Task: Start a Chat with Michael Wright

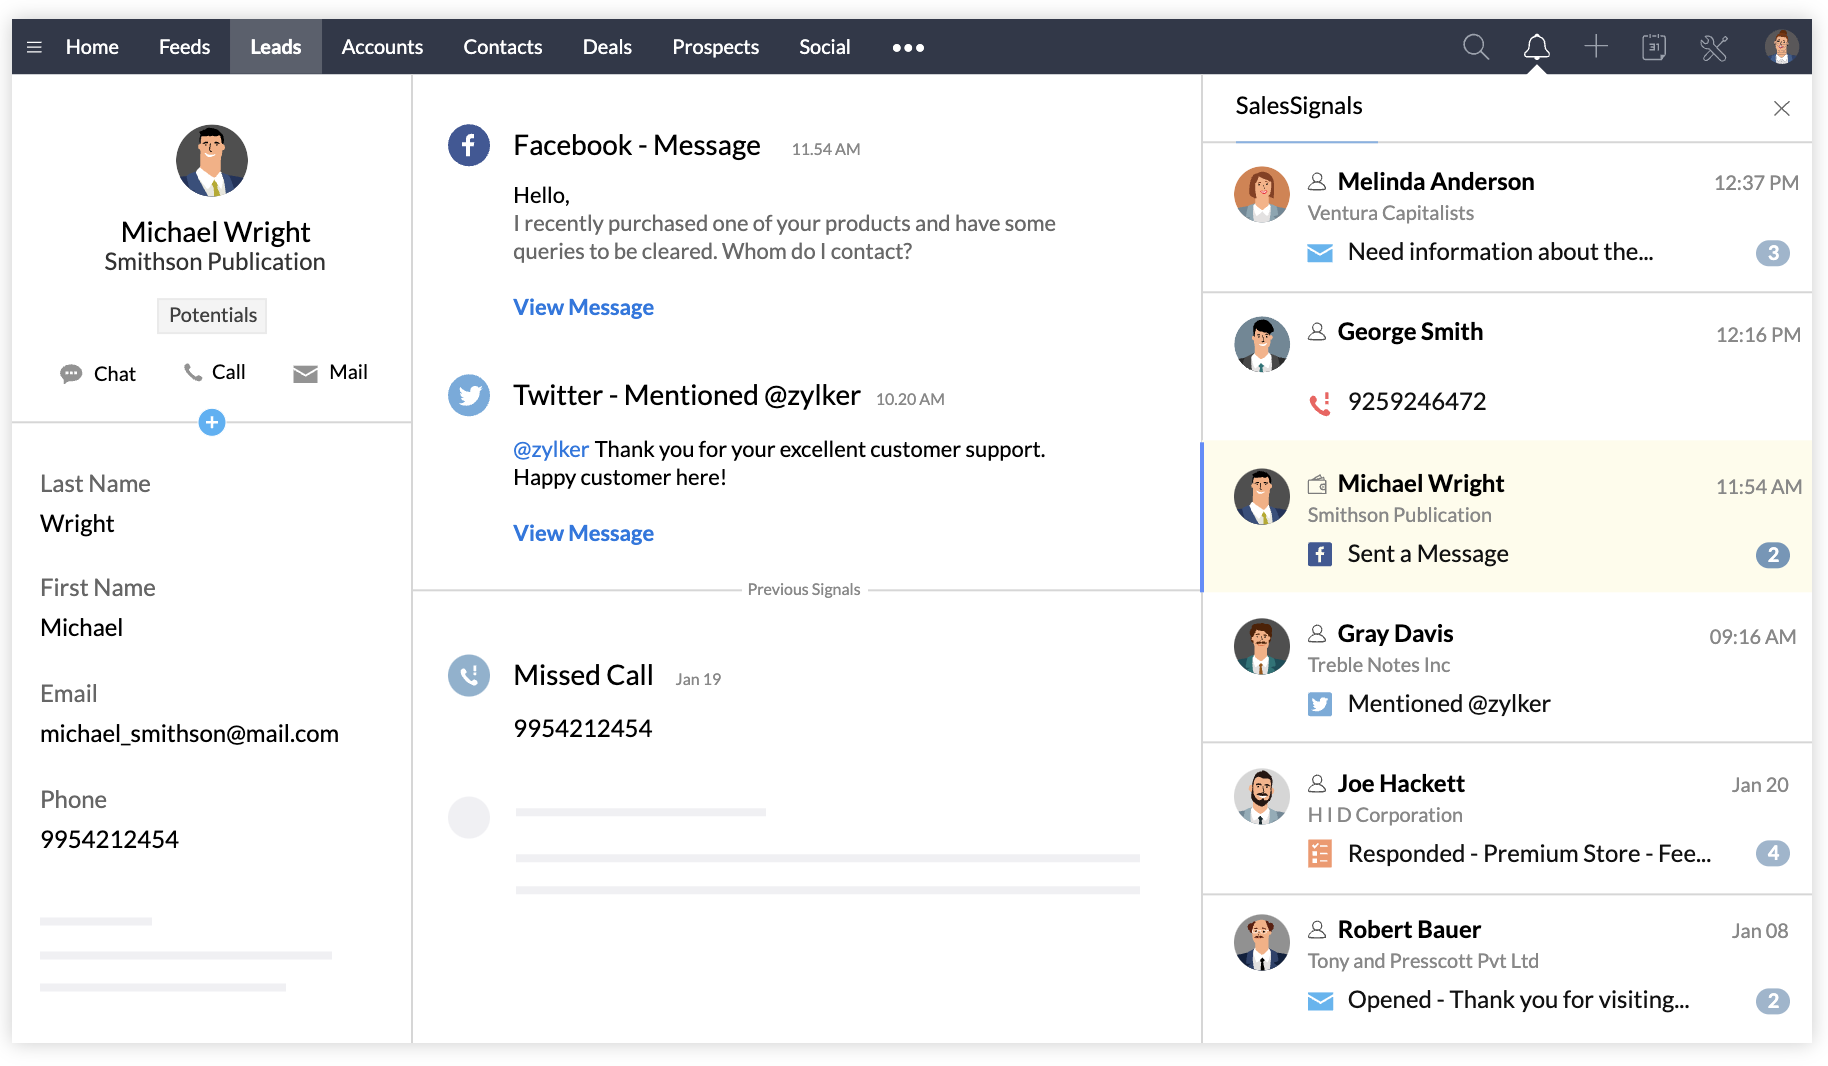Action: pos(98,374)
